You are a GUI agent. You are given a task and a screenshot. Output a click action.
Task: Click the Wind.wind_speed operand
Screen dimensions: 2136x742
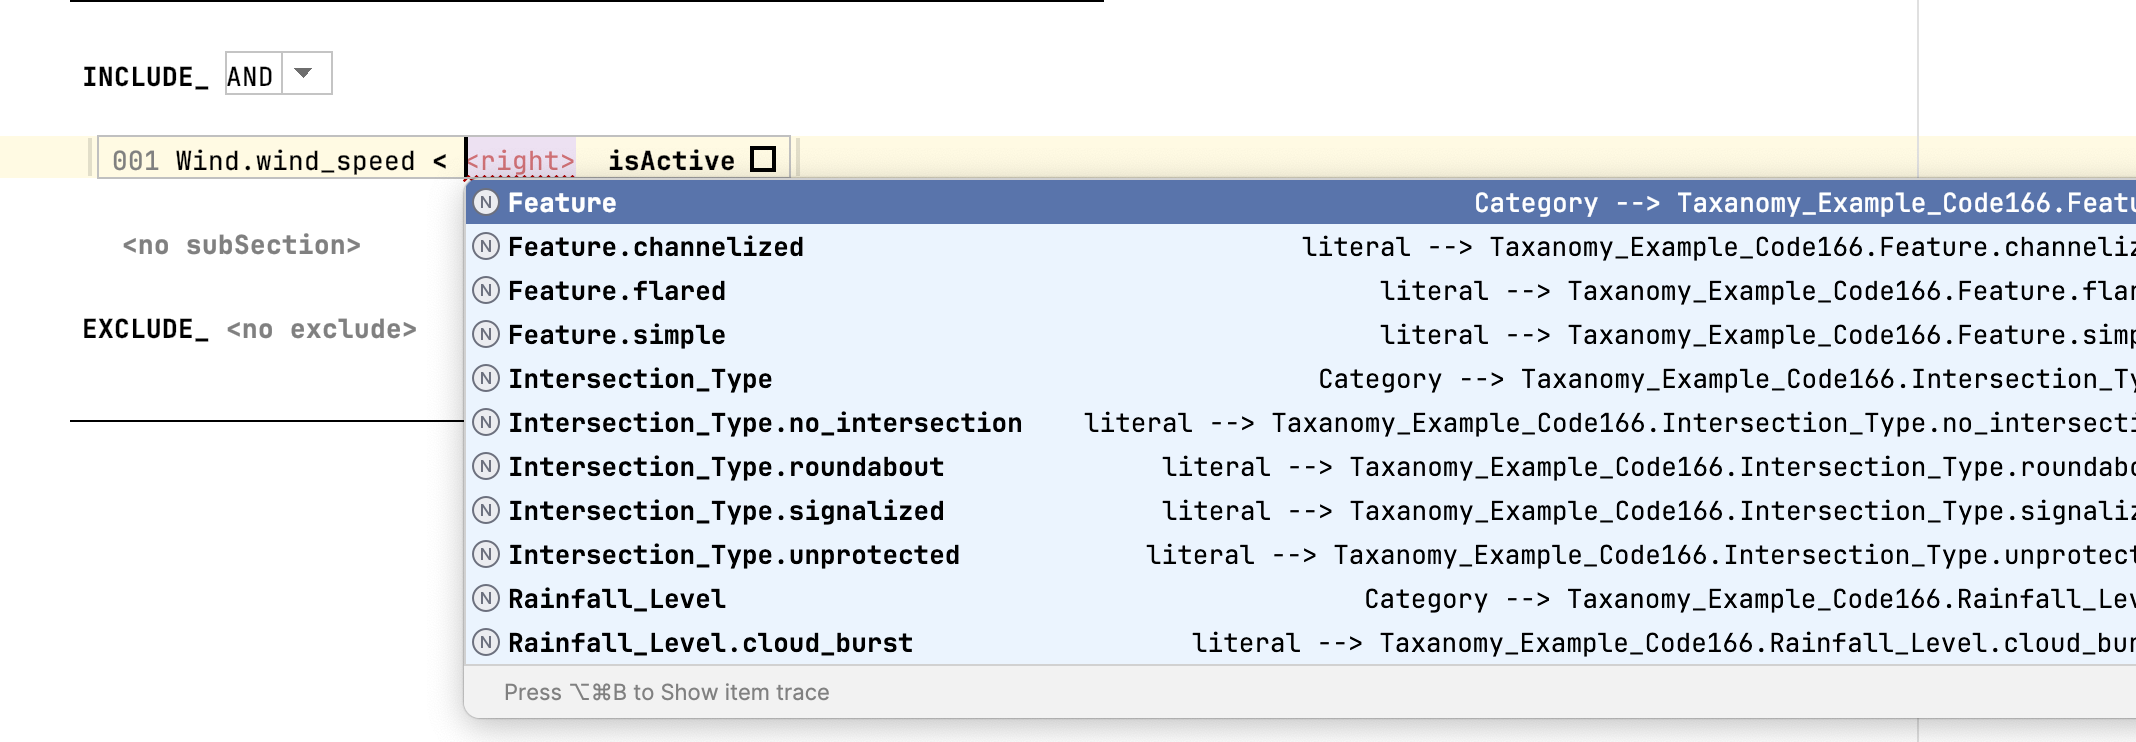coord(295,161)
